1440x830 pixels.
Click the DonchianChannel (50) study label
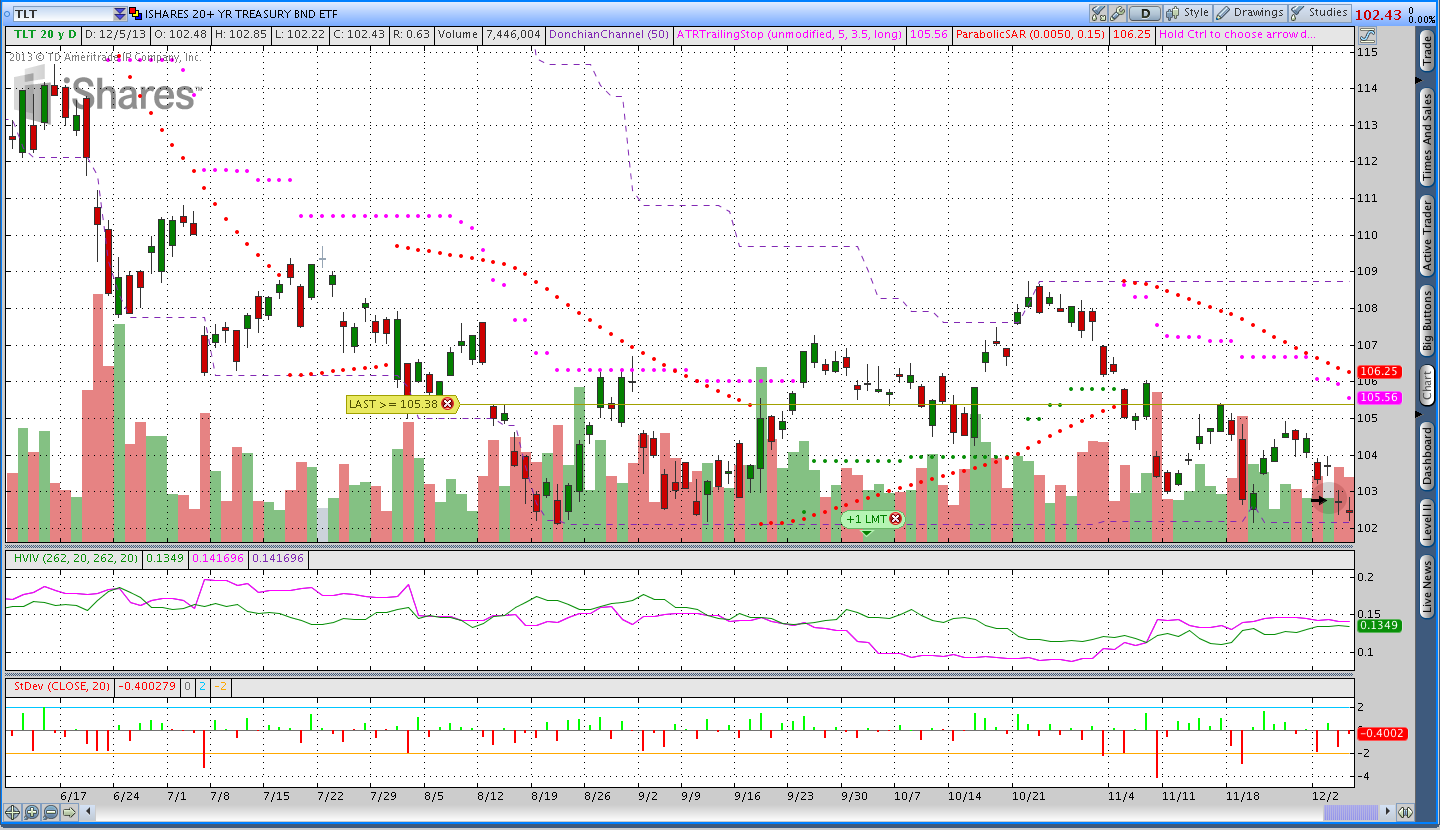click(x=609, y=34)
